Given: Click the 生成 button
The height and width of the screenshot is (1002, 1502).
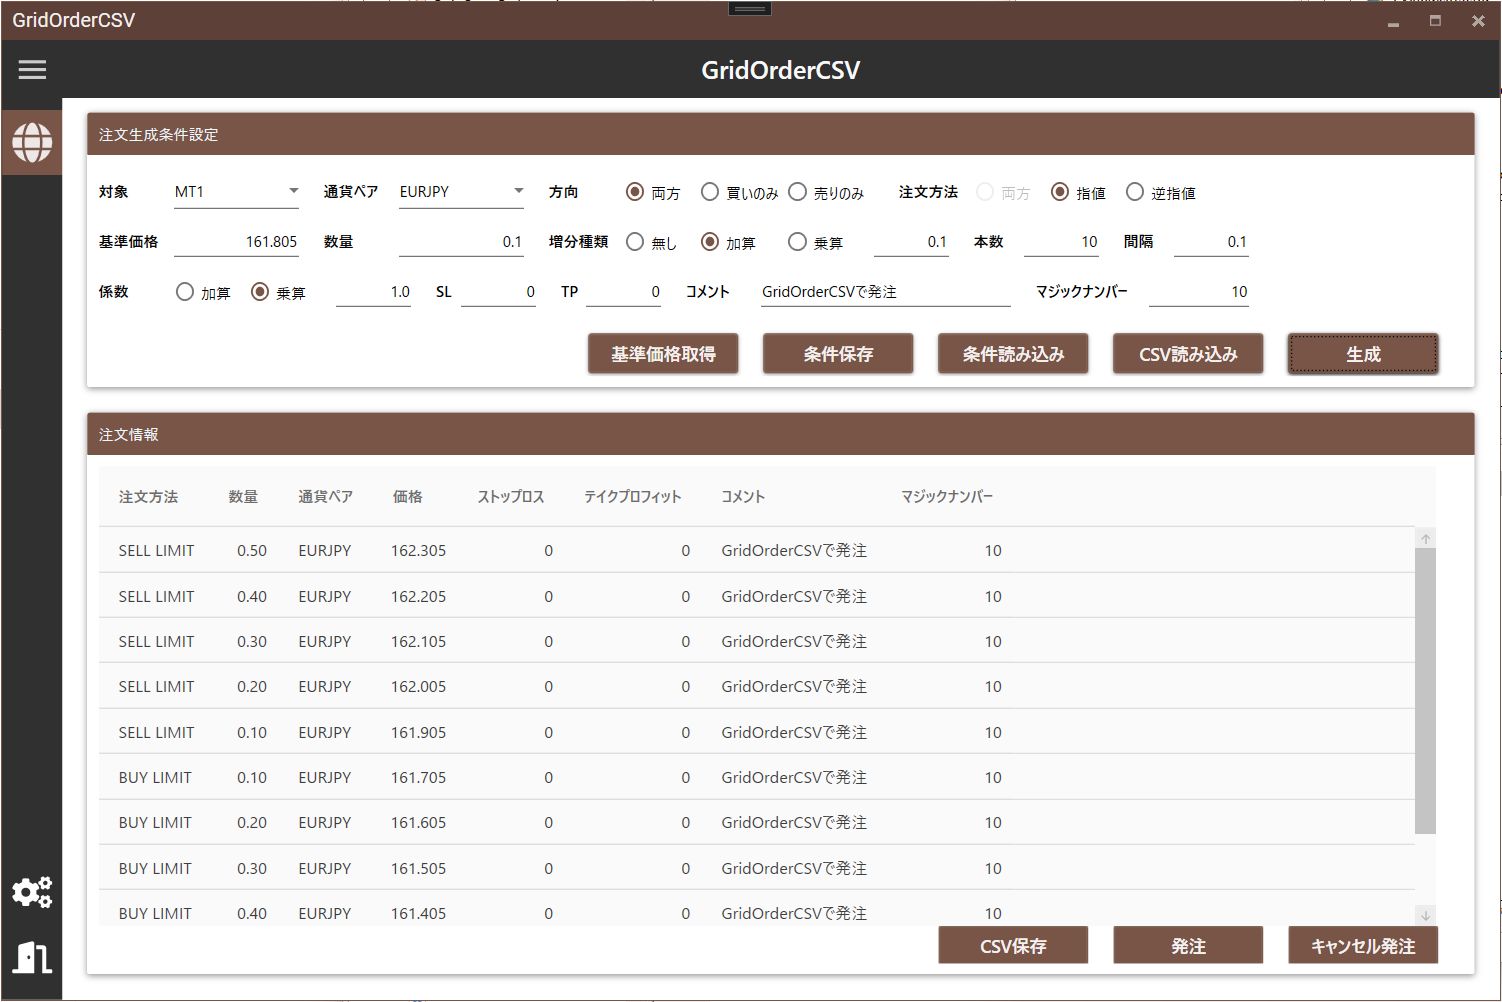Looking at the screenshot, I should pos(1362,354).
